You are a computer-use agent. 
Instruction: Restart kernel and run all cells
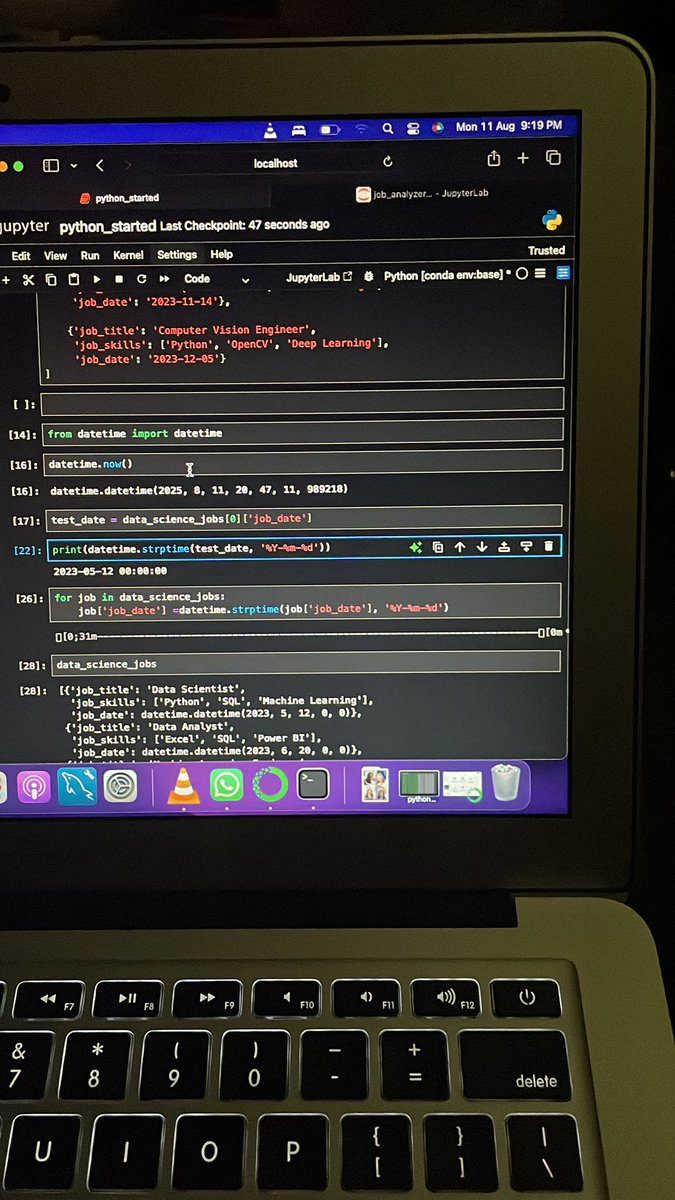[164, 280]
